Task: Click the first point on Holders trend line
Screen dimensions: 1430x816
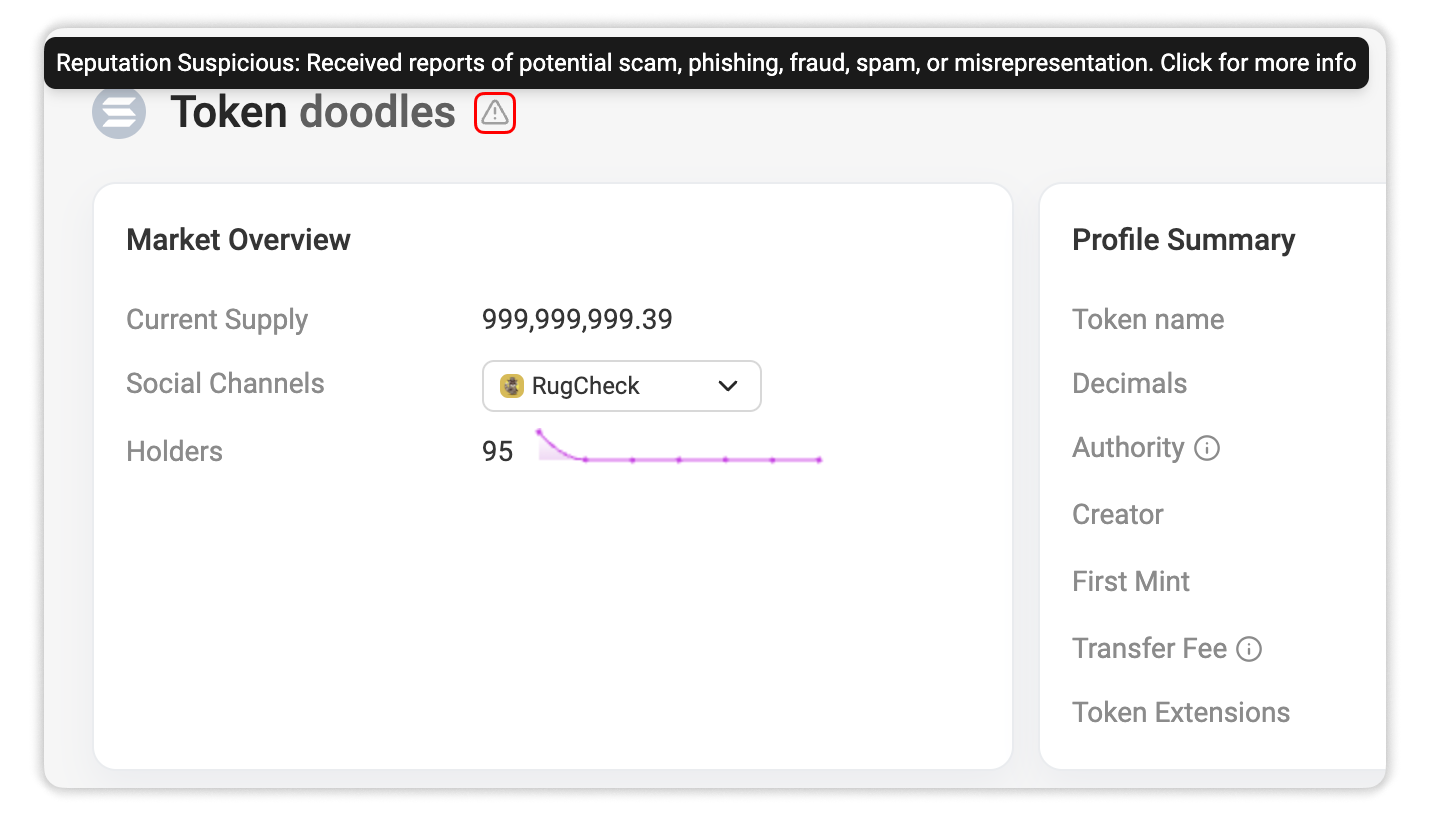Action: [538, 432]
